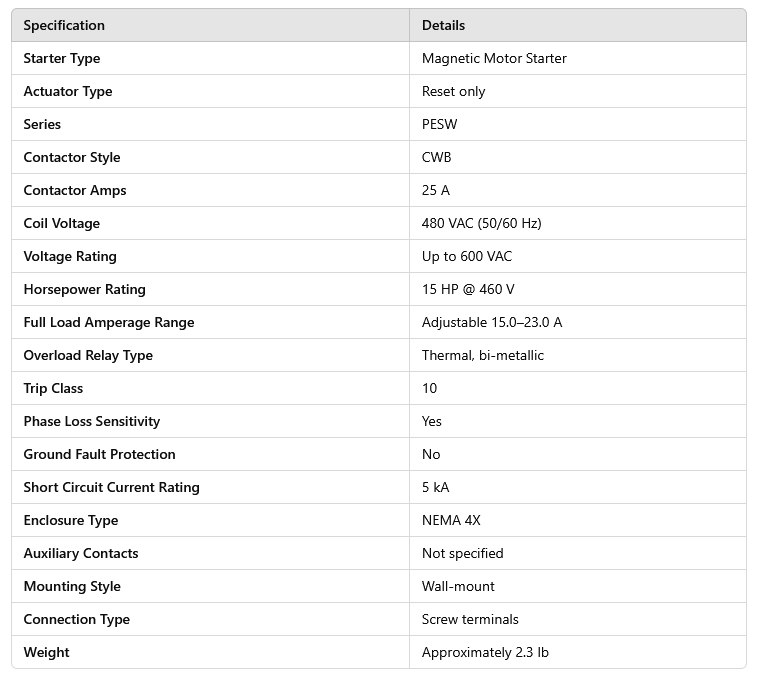Select the Magnetic Motor Starter cell
Screen dimensions: 762x678
[x=494, y=58]
